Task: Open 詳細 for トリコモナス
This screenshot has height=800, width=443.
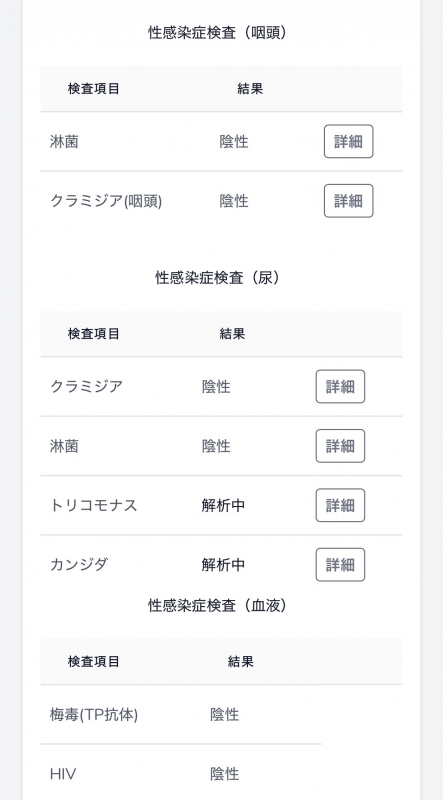Action: tap(340, 505)
